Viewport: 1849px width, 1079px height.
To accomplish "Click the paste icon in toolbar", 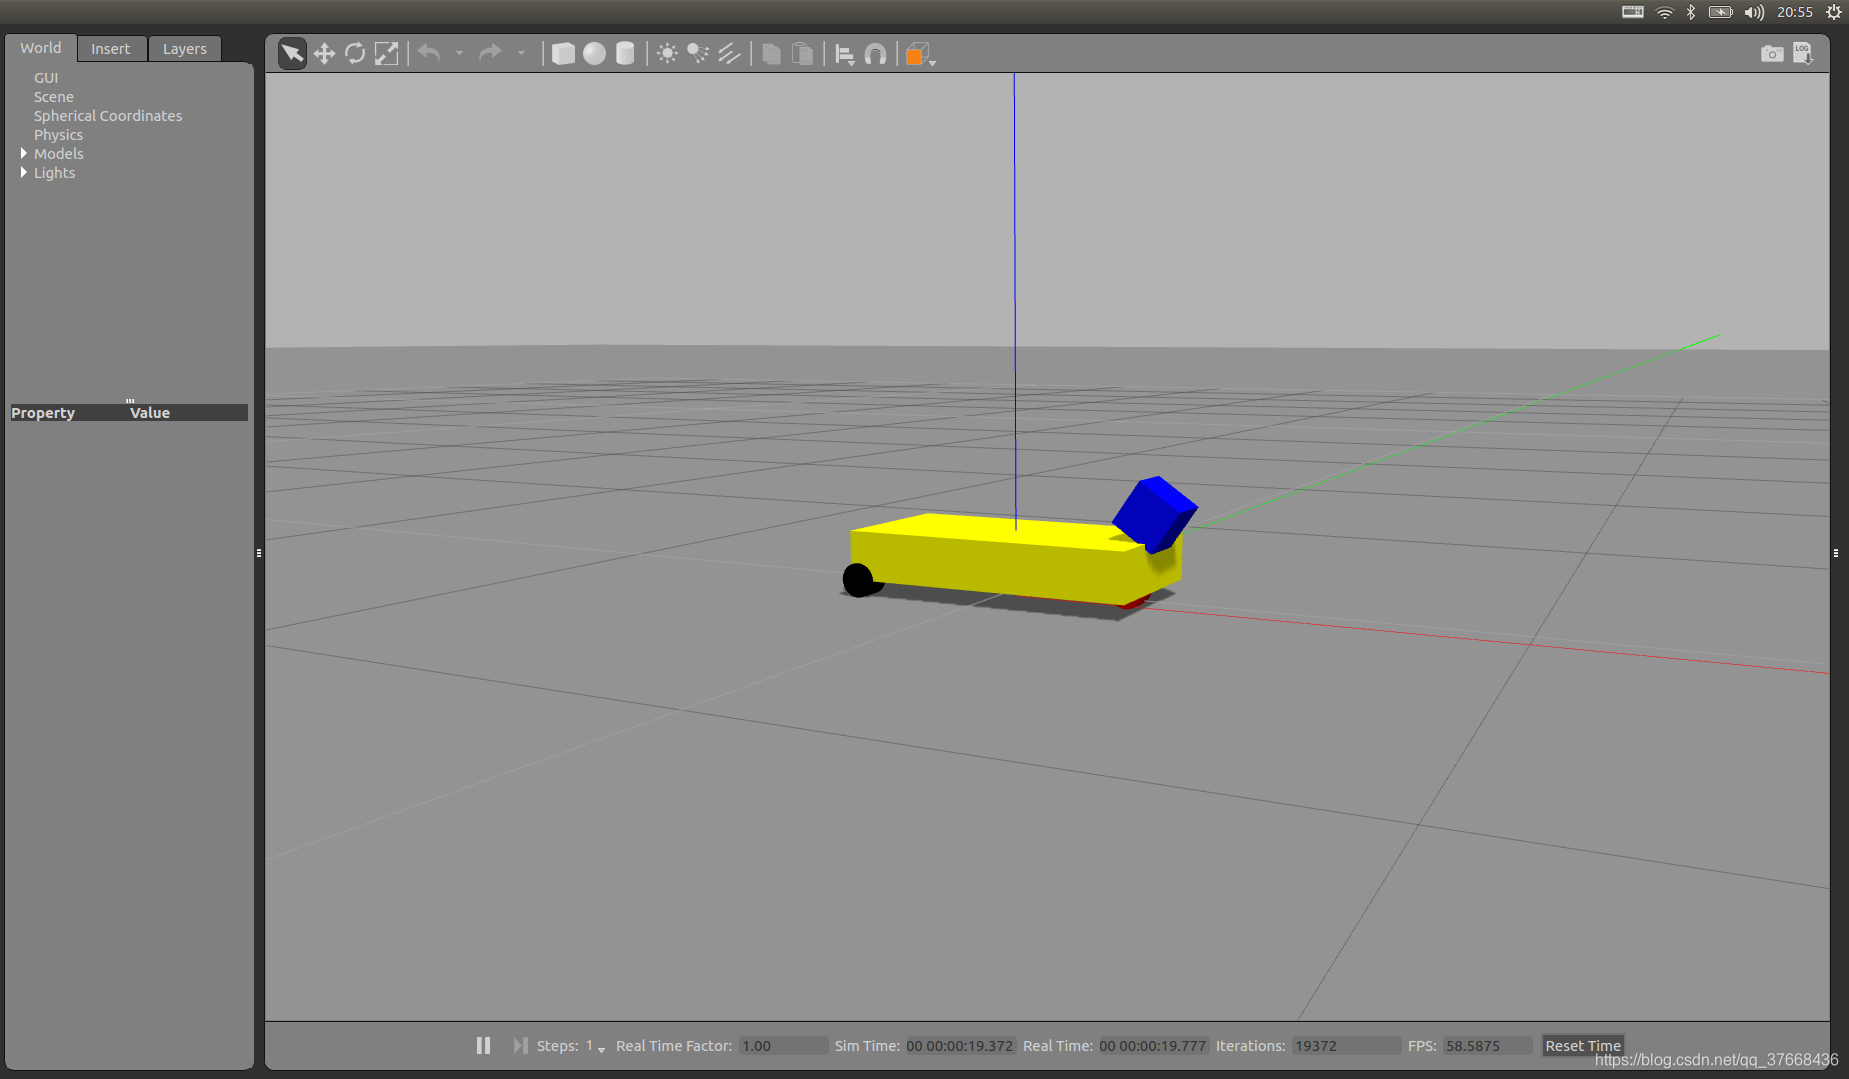I will point(802,53).
